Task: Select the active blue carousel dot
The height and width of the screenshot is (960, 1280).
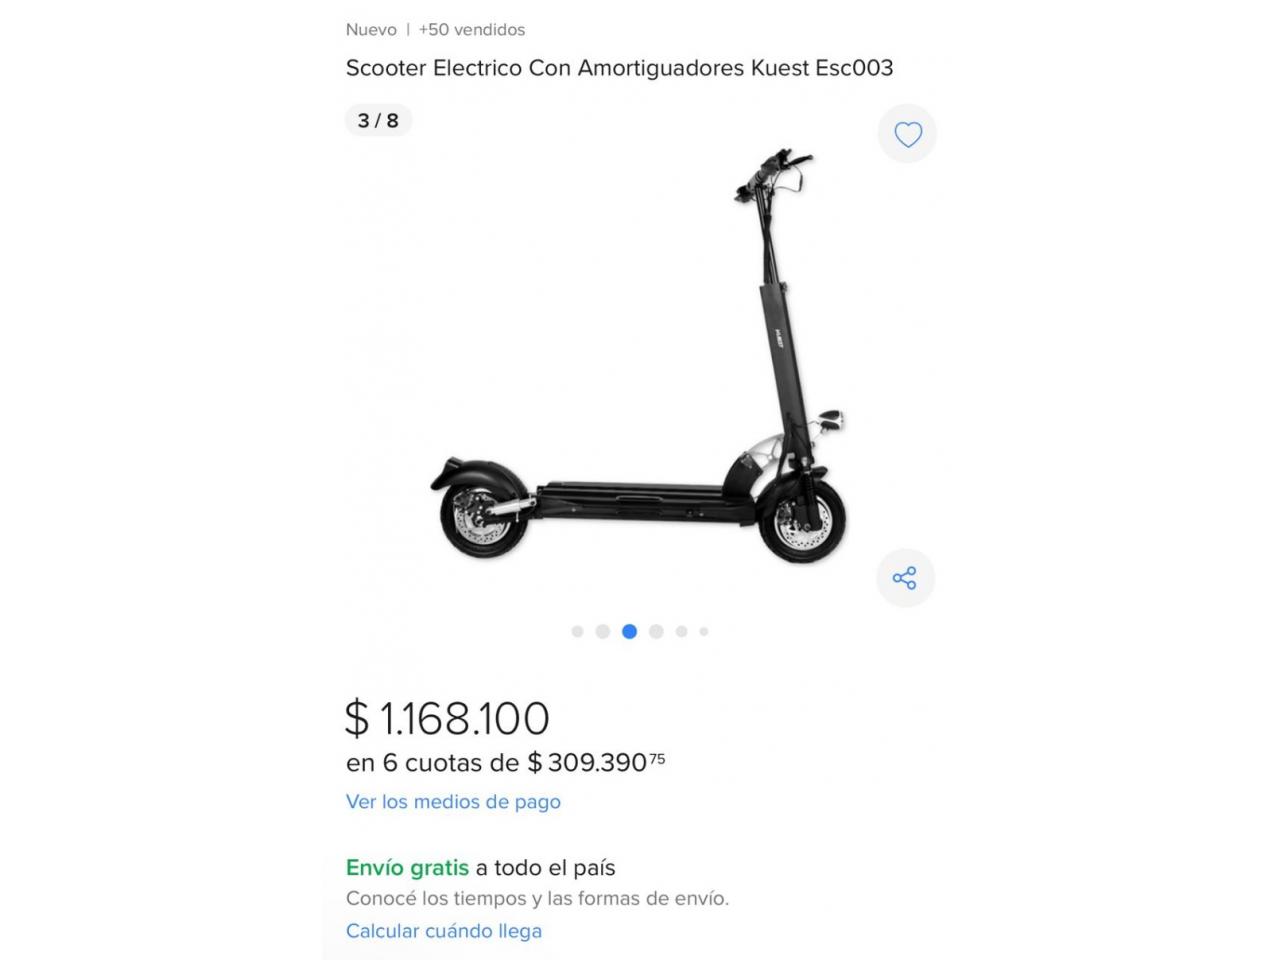Action: [629, 631]
